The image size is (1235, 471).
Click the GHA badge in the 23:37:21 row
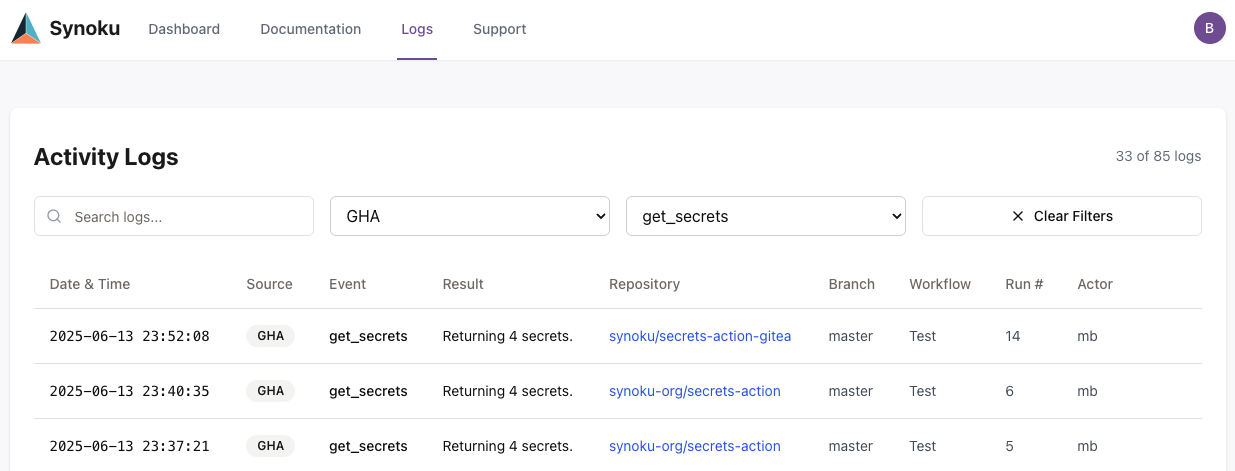point(270,446)
